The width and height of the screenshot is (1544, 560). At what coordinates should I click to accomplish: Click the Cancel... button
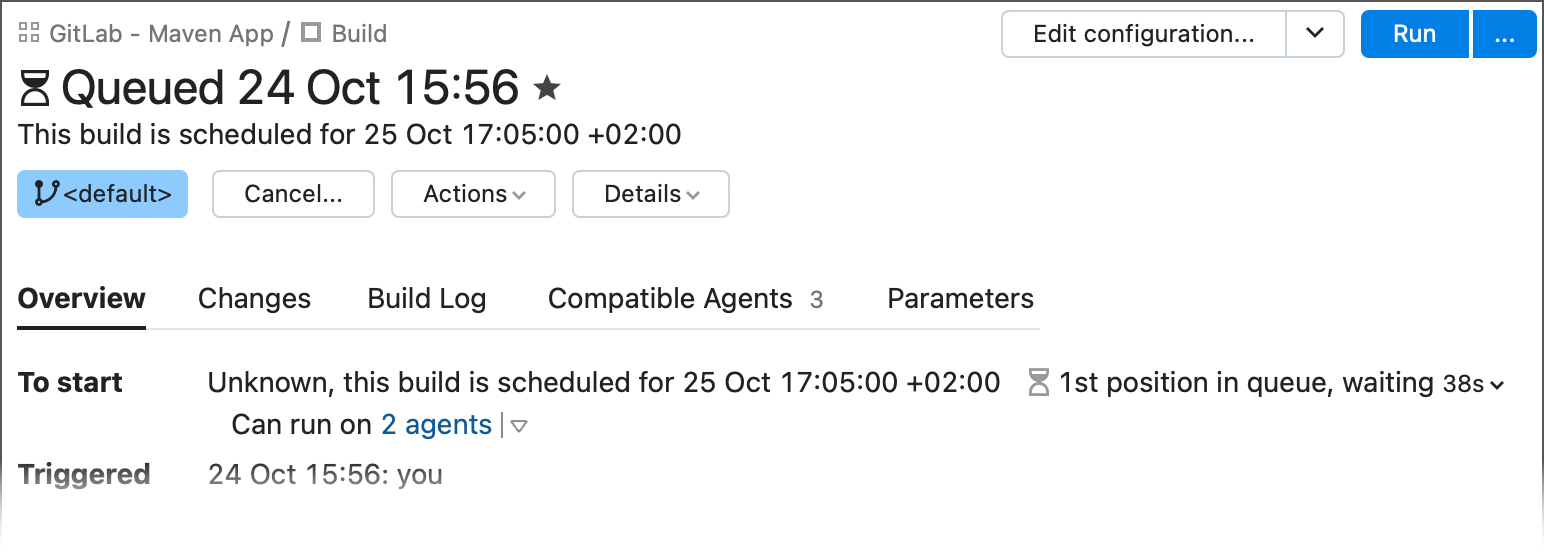coord(293,194)
